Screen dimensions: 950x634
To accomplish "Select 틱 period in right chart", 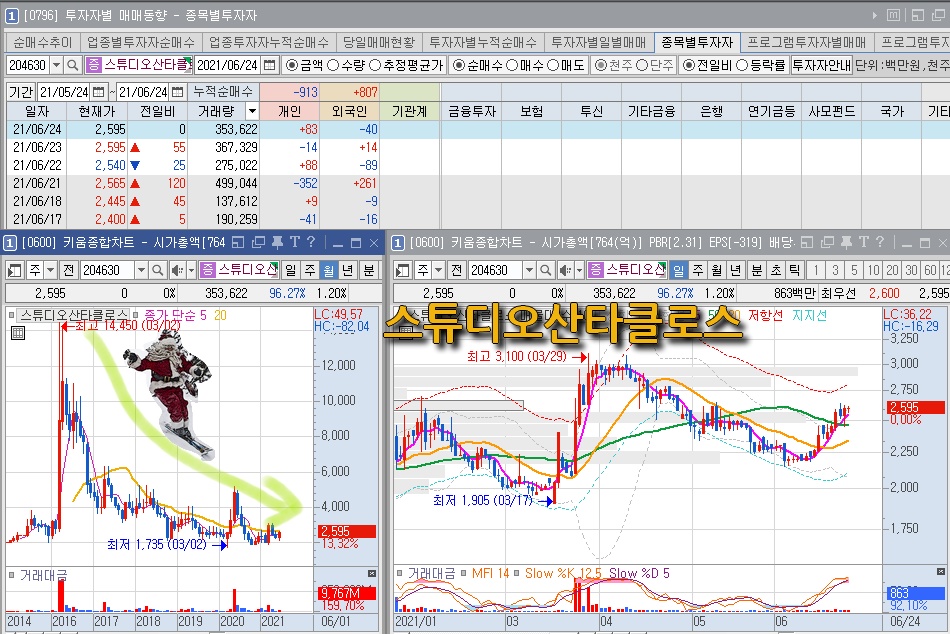I will [794, 270].
